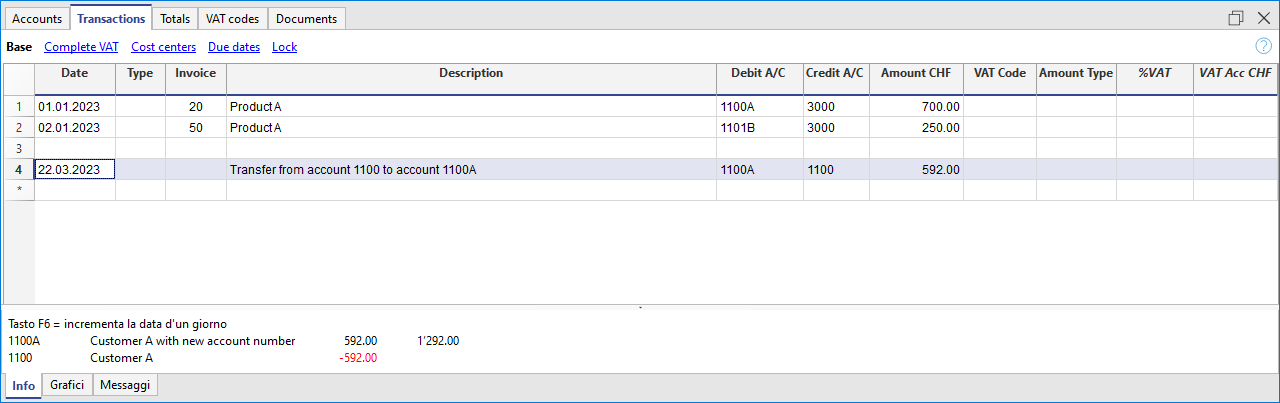Click the Amount CHF cell showing 700.00
The height and width of the screenshot is (403, 1280).
pos(916,106)
